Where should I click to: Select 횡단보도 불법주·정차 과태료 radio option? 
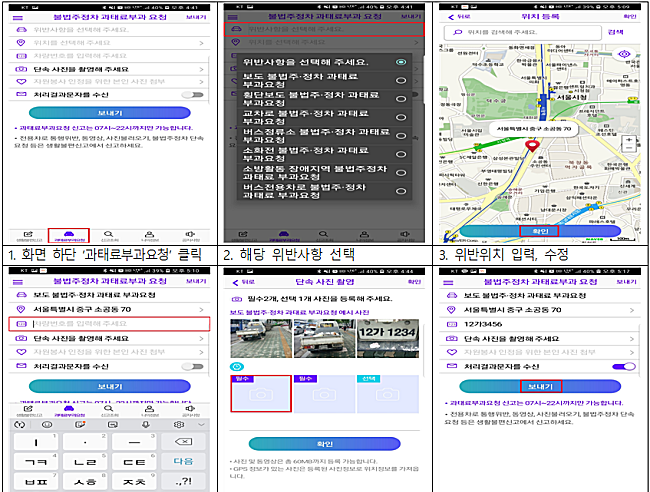pyautogui.click(x=401, y=99)
